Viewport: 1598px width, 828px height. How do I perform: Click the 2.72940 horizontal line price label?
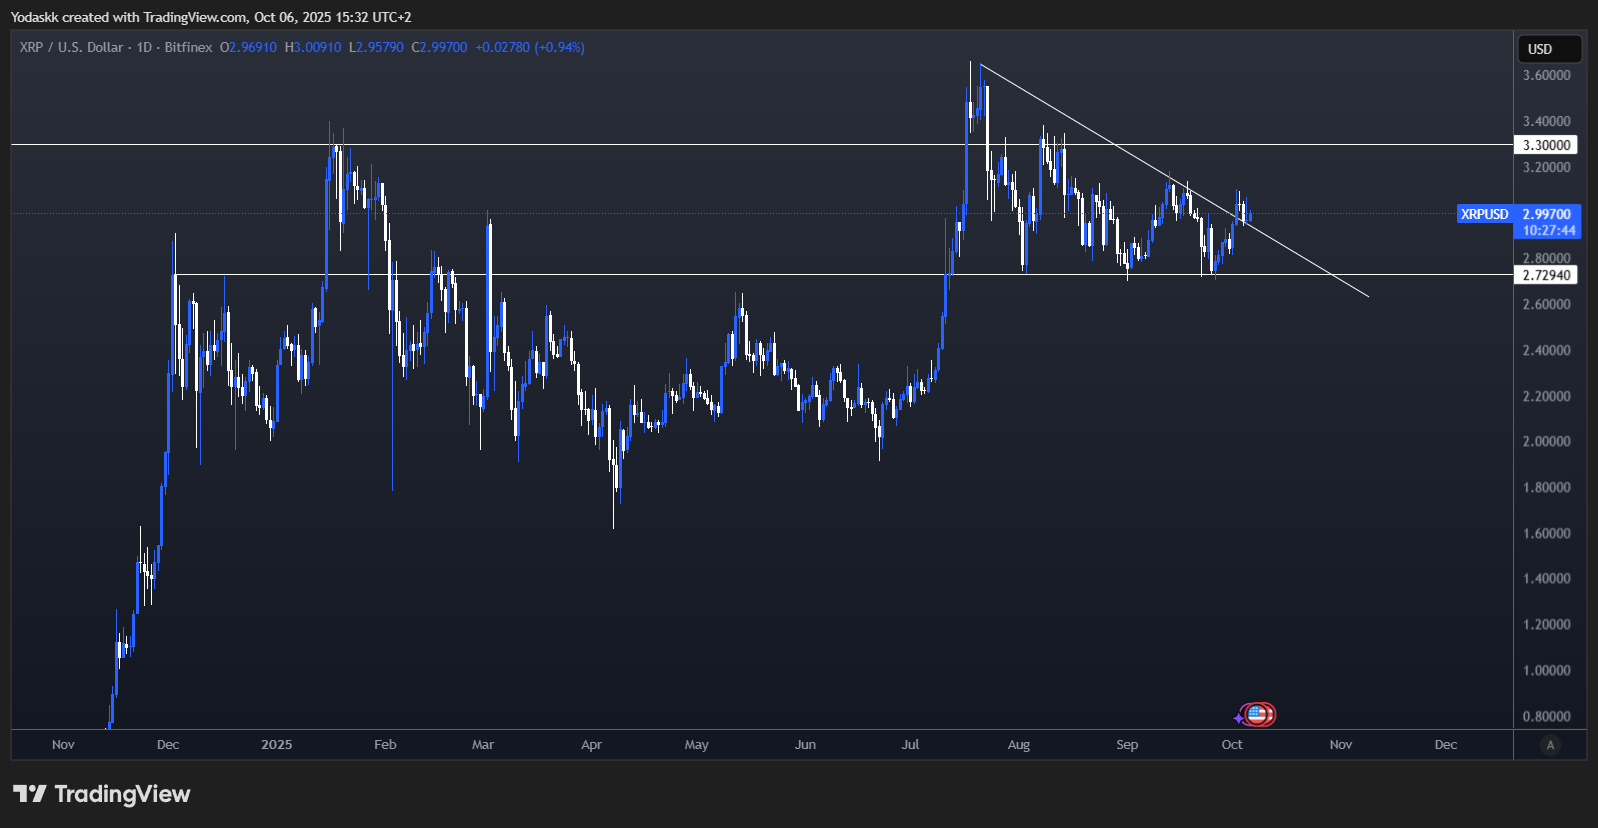tap(1546, 275)
